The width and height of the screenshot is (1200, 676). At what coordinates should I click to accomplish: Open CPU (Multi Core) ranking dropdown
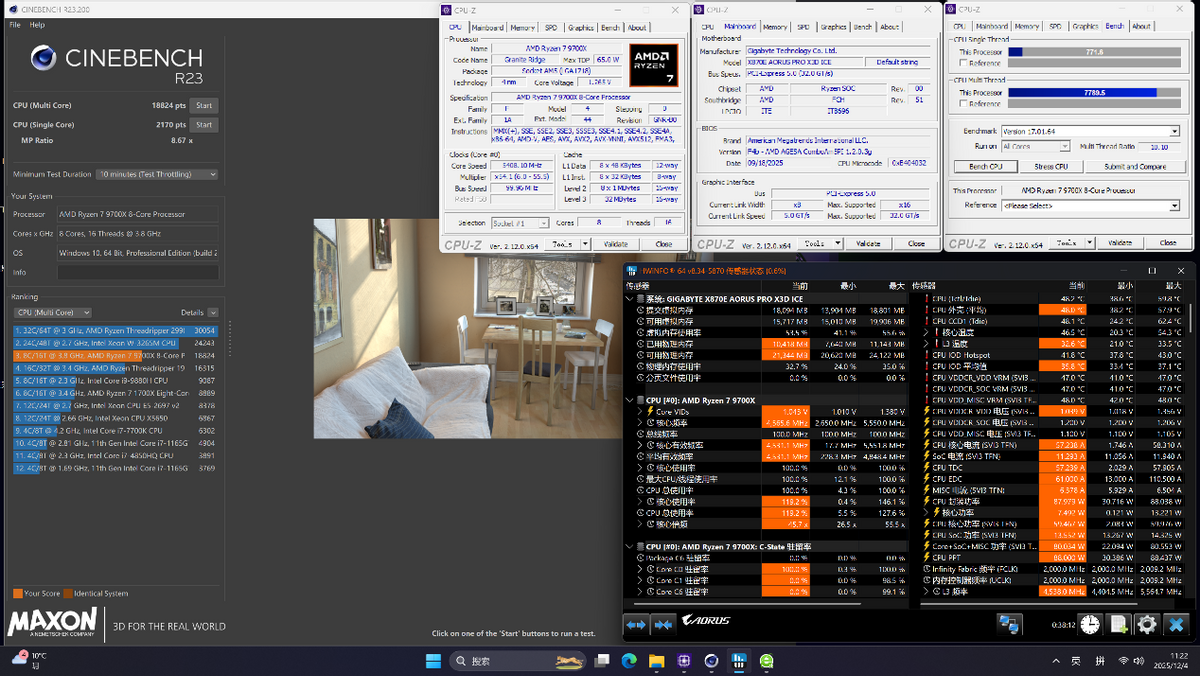coord(52,312)
